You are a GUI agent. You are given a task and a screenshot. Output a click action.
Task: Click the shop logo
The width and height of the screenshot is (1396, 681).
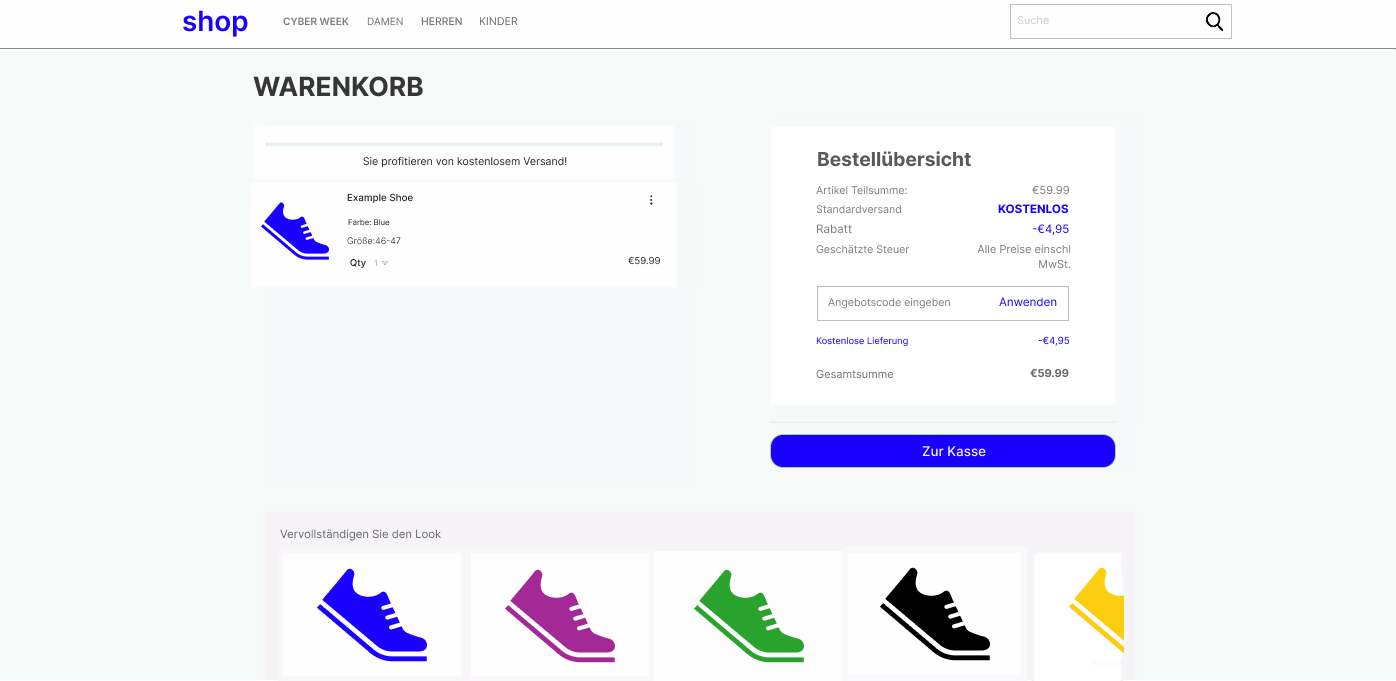click(215, 22)
